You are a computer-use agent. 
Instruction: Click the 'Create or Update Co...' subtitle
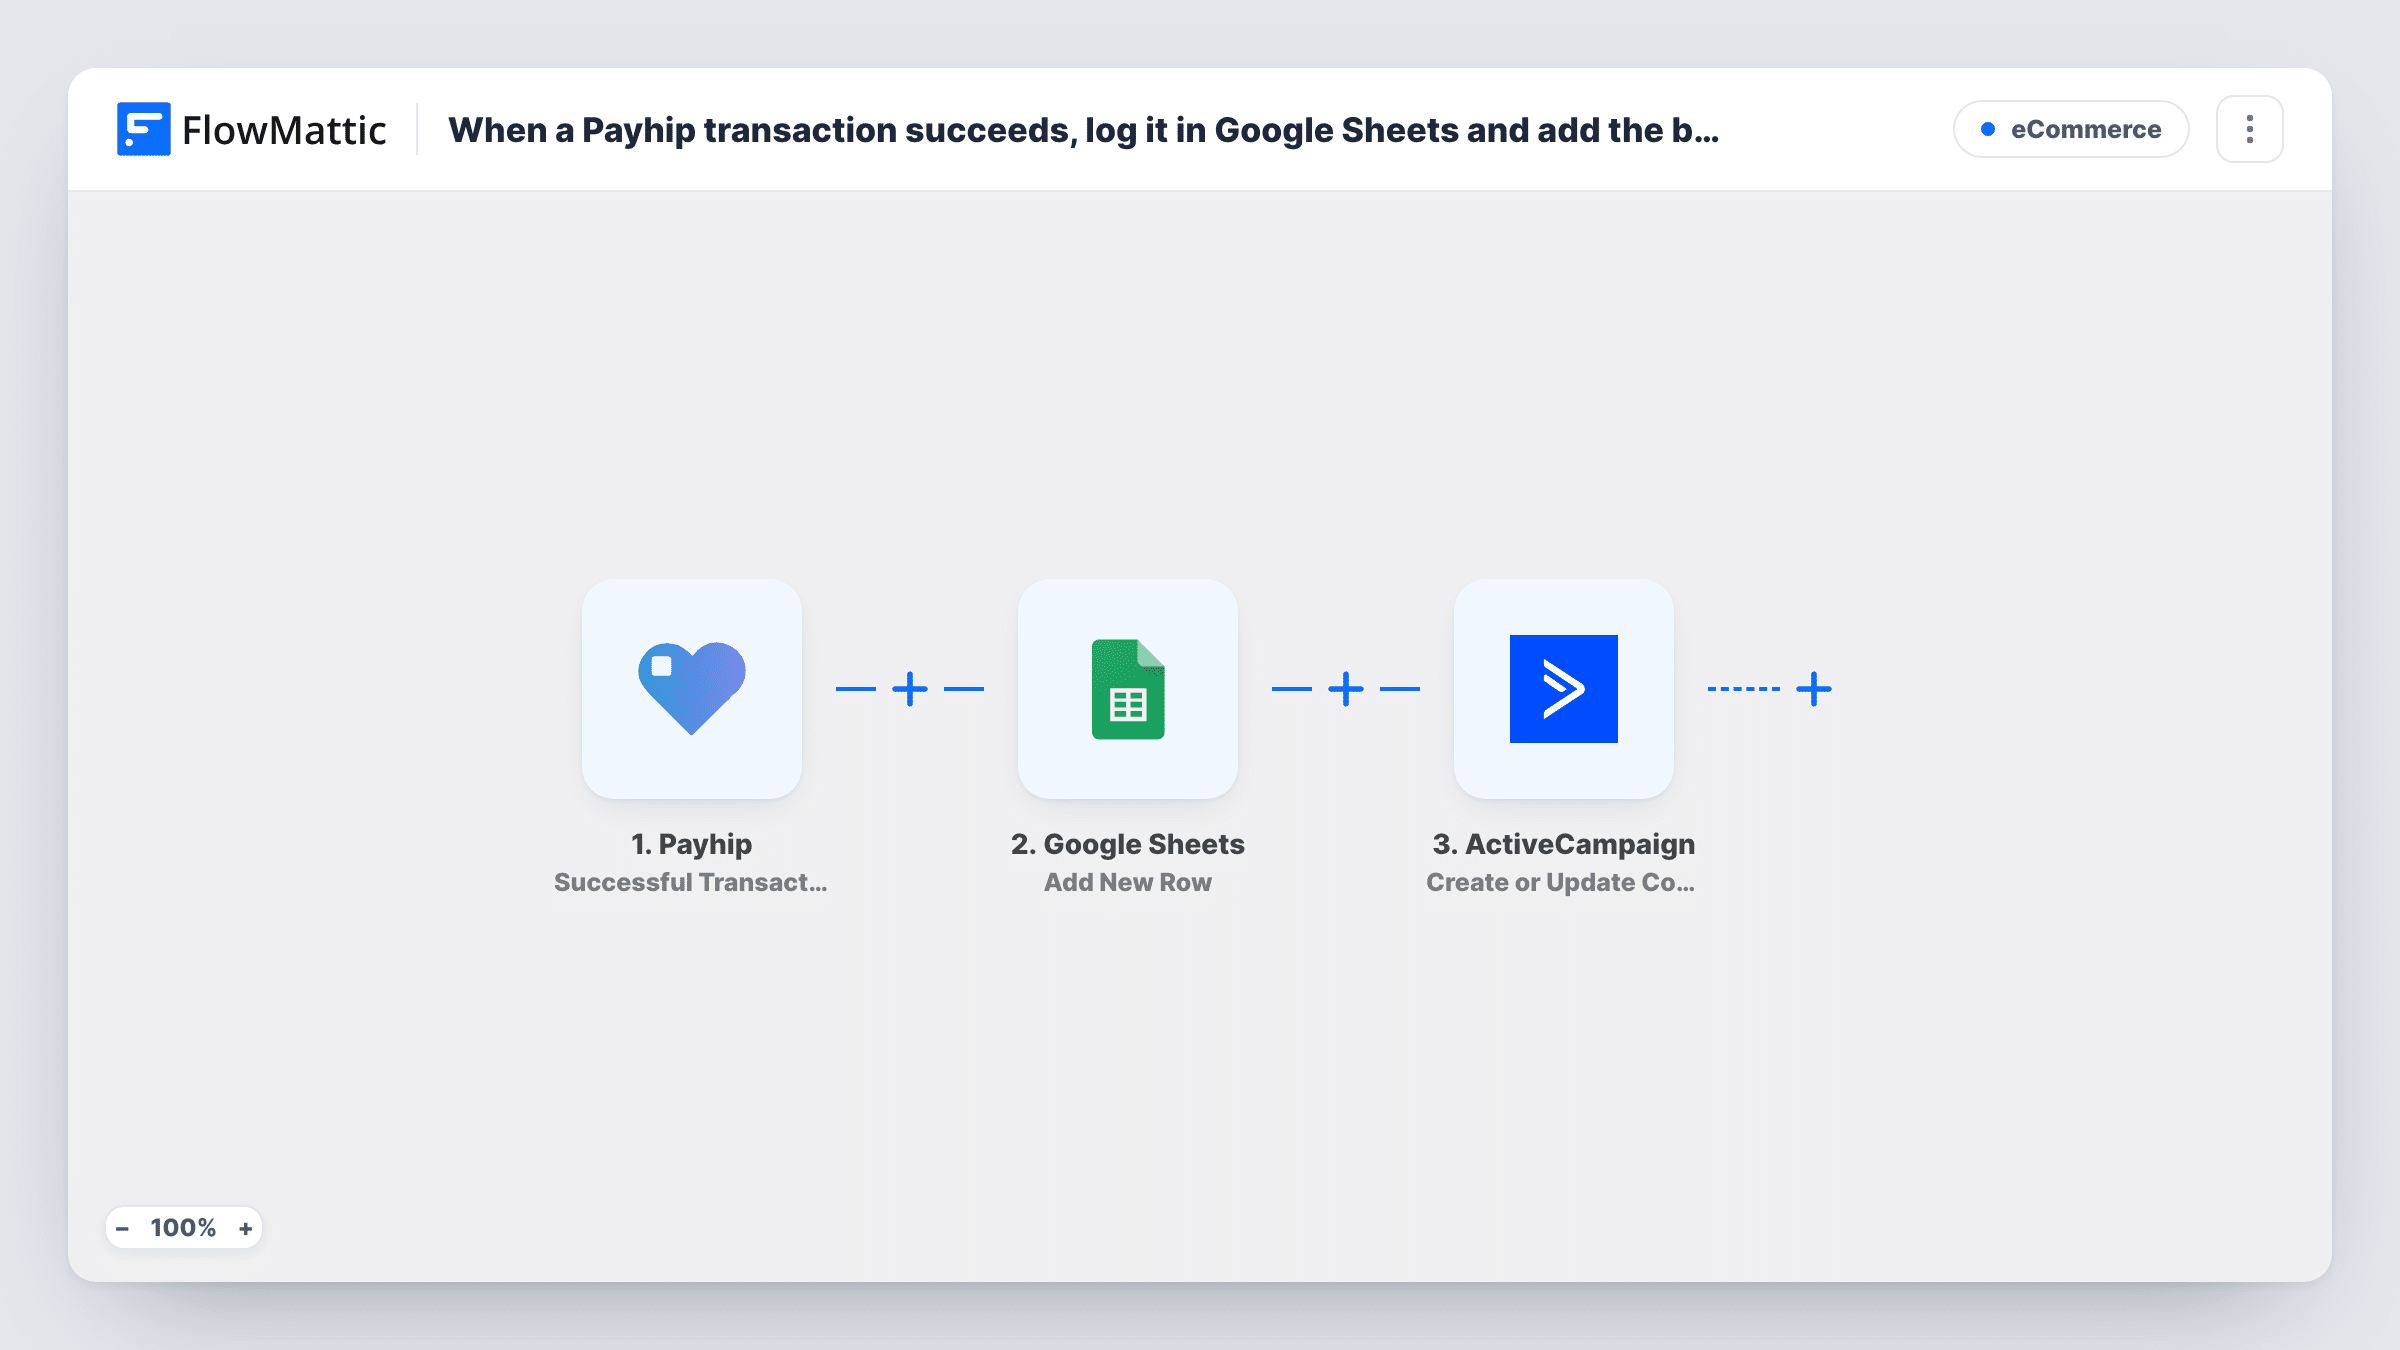tap(1561, 882)
